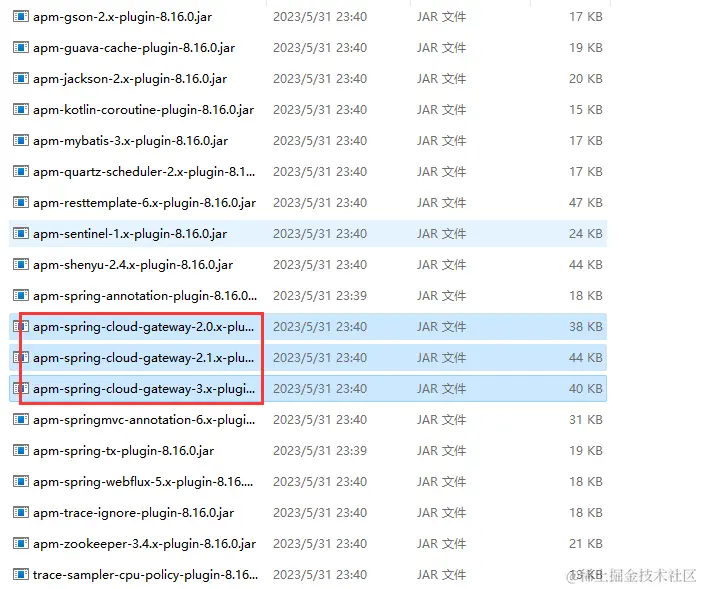The width and height of the screenshot is (702, 589).
Task: Click the 40 KB size of gateway-3.x plugin
Action: pos(586,389)
